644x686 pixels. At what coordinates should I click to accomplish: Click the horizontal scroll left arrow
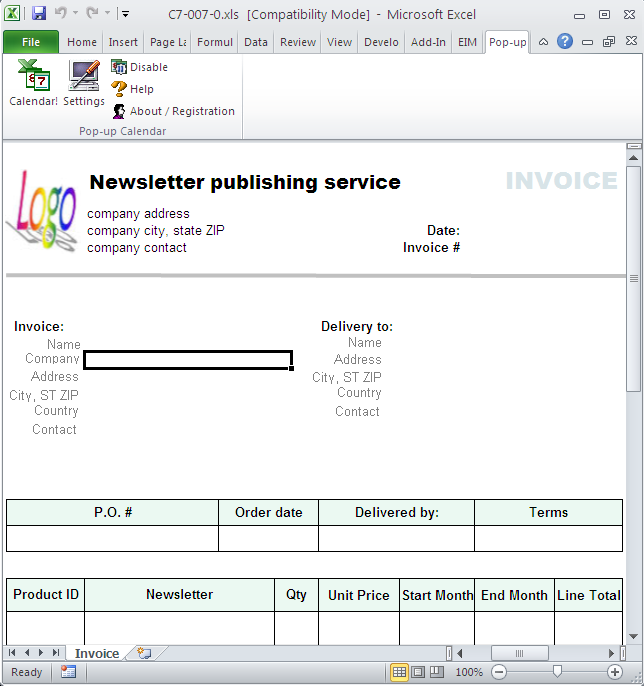[459, 653]
